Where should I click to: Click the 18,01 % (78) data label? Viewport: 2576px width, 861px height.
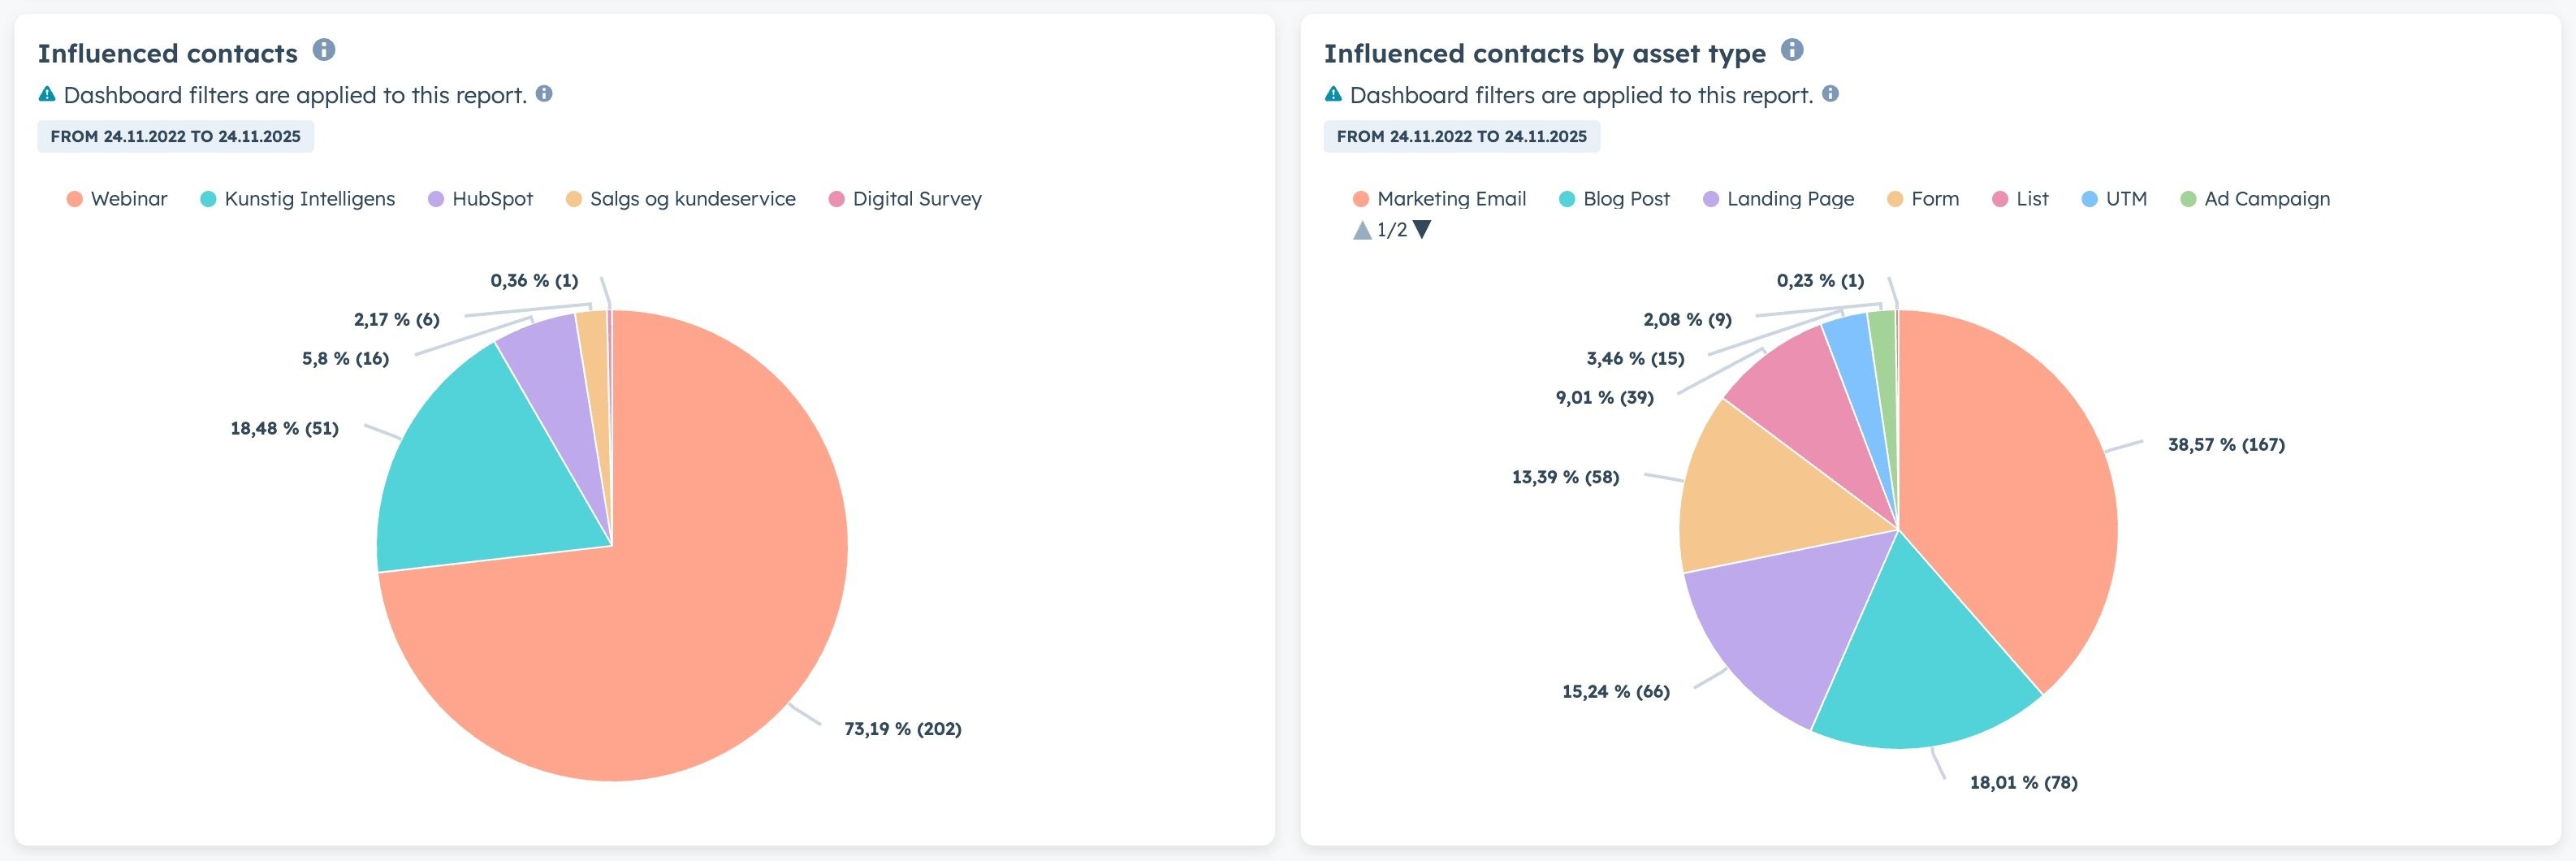pyautogui.click(x=2023, y=783)
